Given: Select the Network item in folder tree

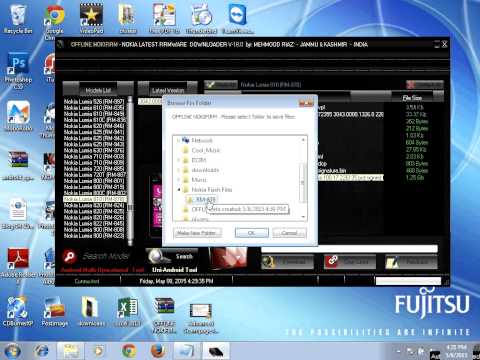Looking at the screenshot, I should tap(202, 140).
